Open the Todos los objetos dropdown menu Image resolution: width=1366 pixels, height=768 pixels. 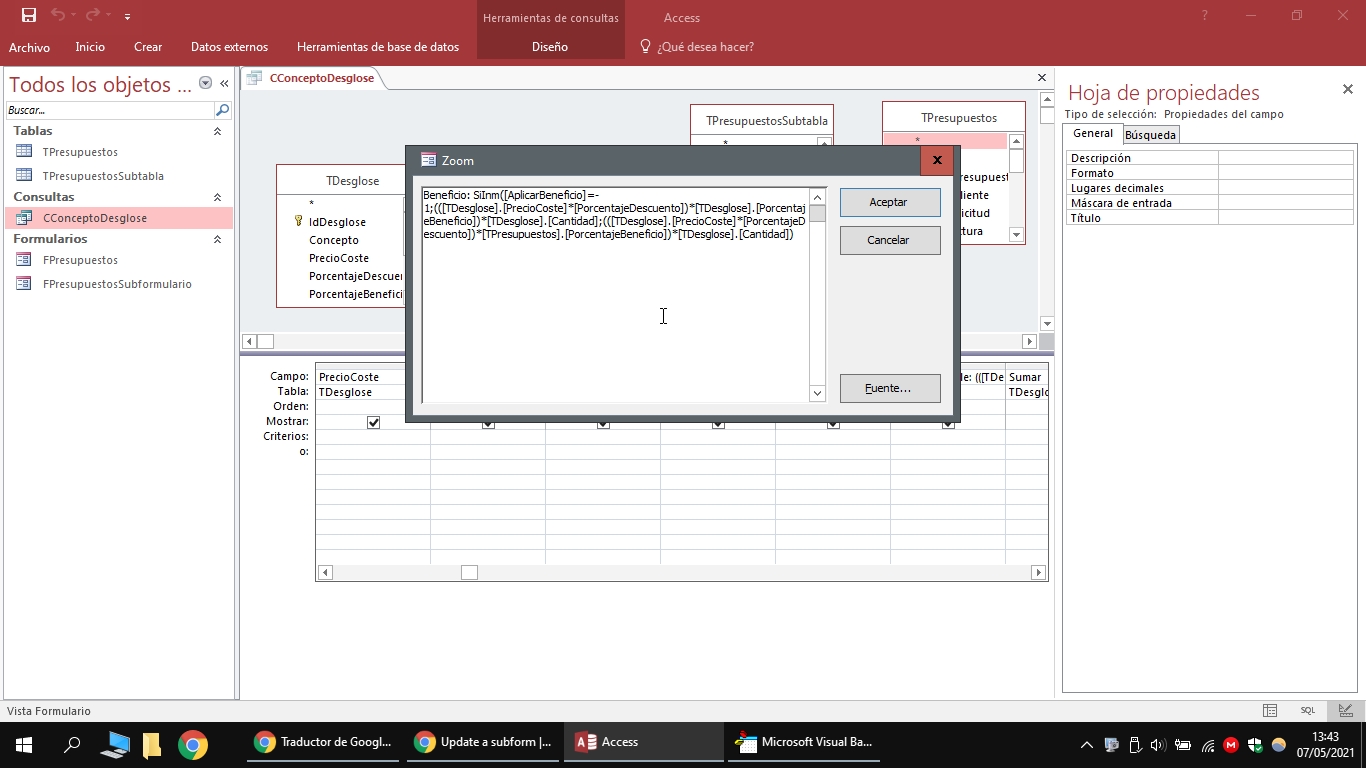point(205,84)
